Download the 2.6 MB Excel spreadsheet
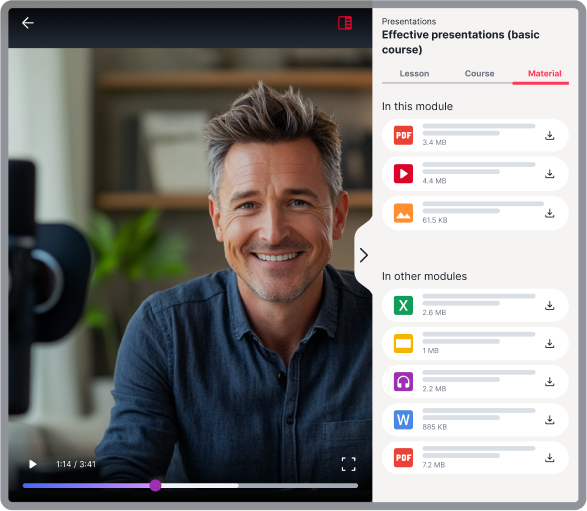 pos(549,305)
